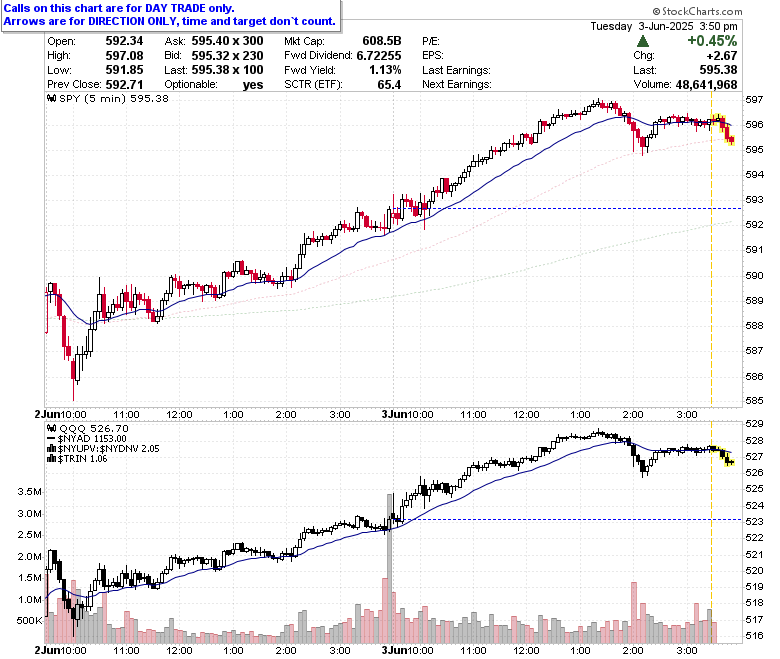Click the SCTR (ETF) value 65.4
780x659 pixels.
[389, 84]
